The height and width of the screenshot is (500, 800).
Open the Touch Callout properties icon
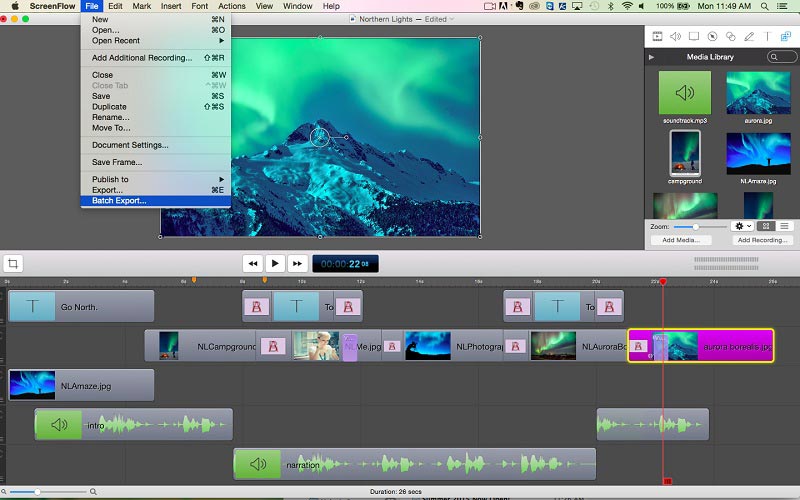pos(731,37)
